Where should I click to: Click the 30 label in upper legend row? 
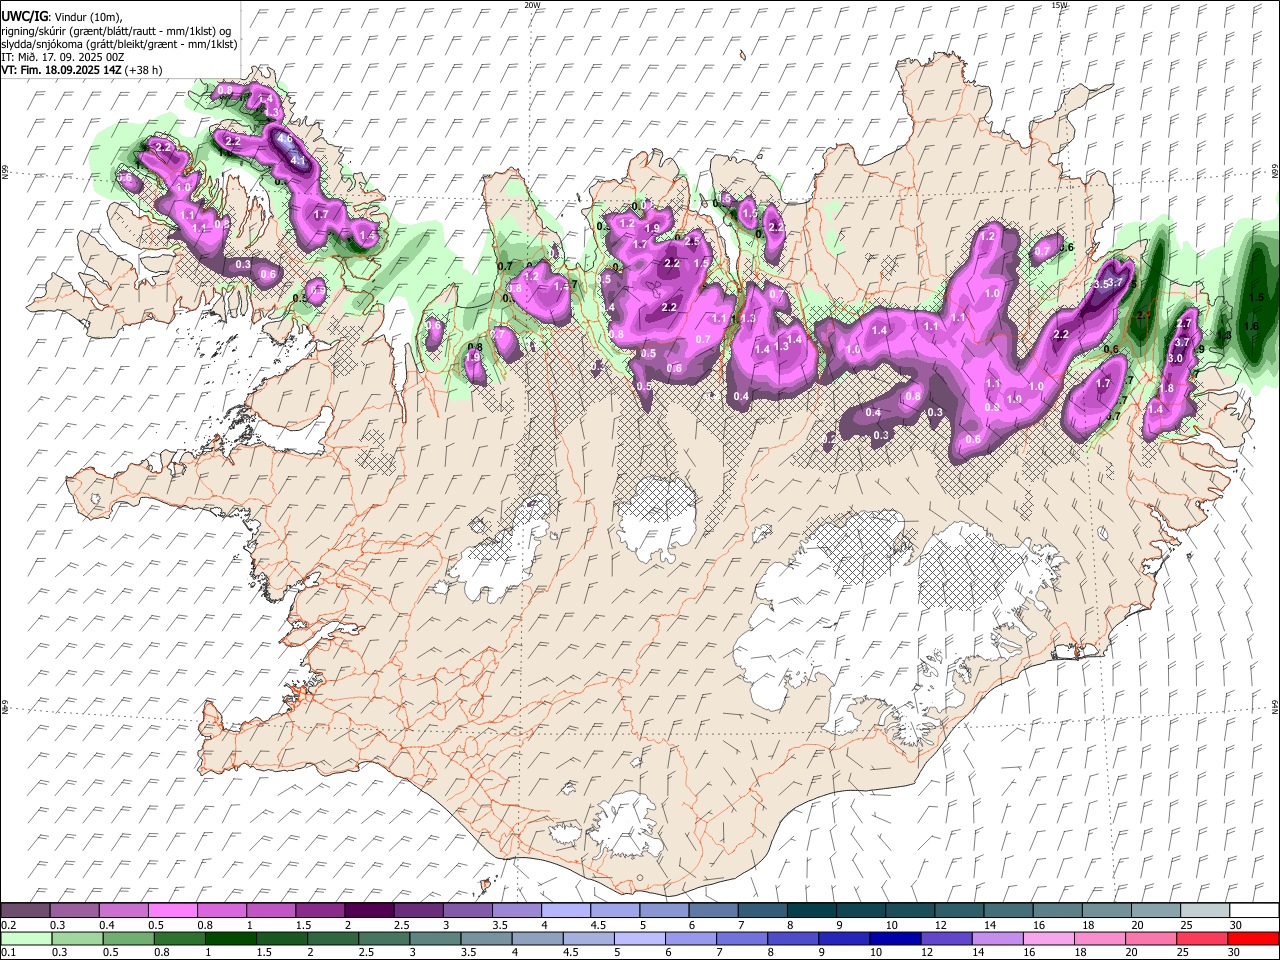1235,925
